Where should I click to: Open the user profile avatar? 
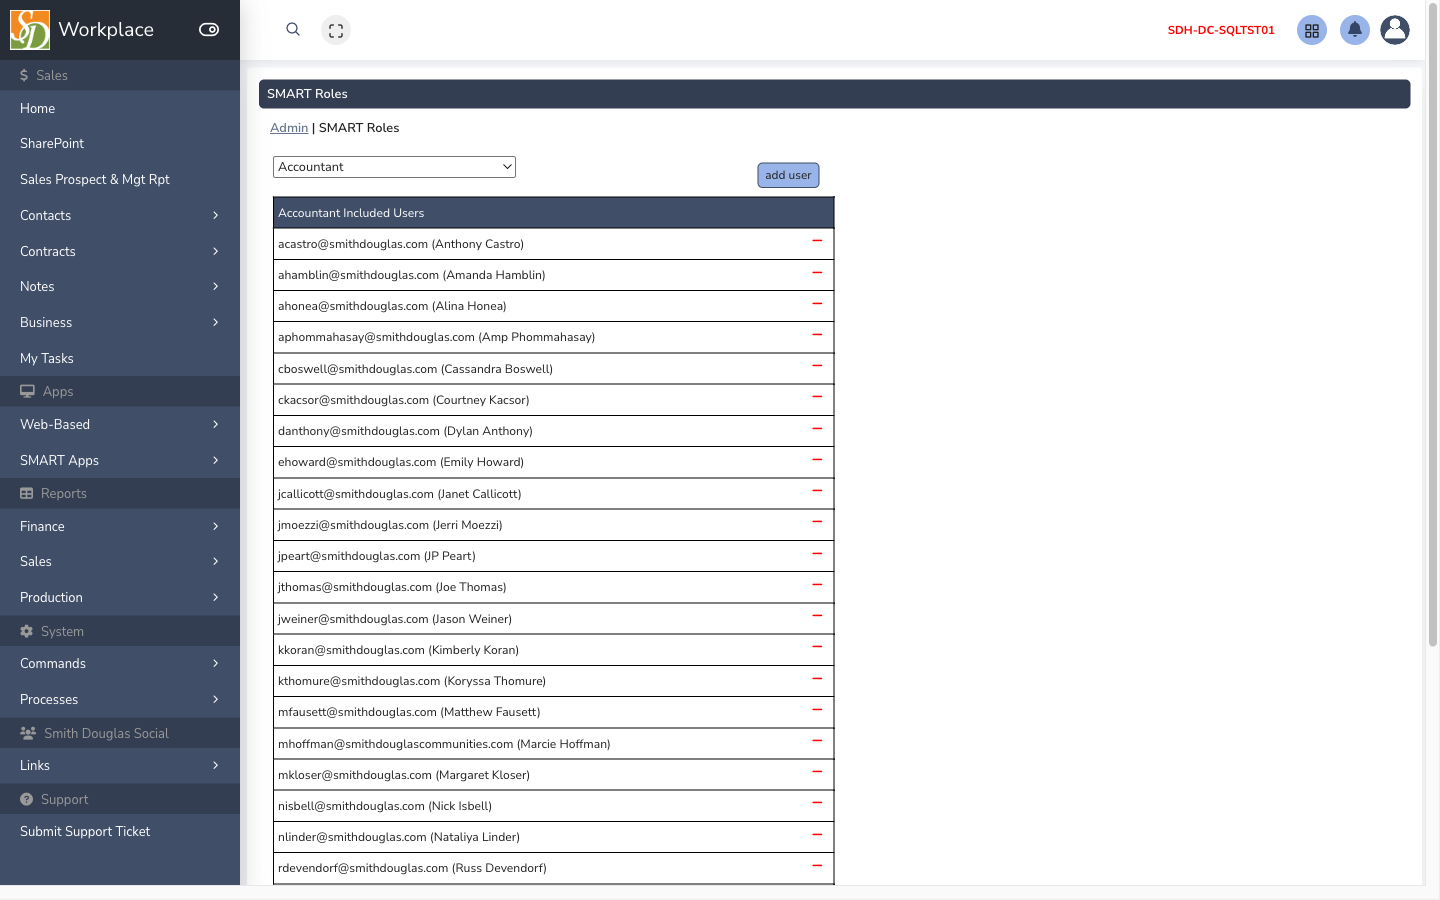point(1395,30)
